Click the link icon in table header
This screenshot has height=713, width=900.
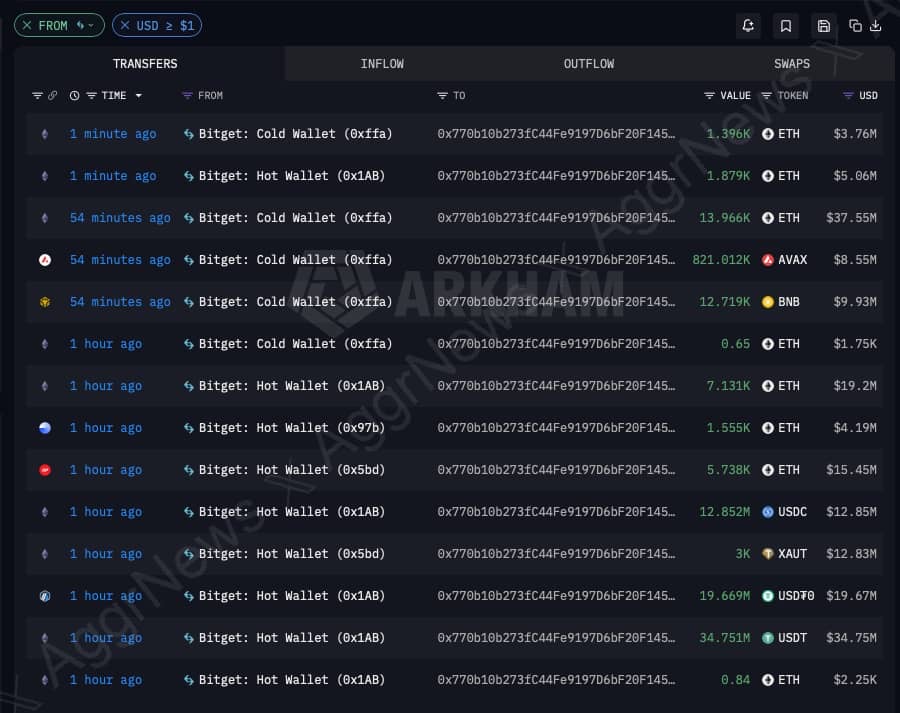pos(52,96)
